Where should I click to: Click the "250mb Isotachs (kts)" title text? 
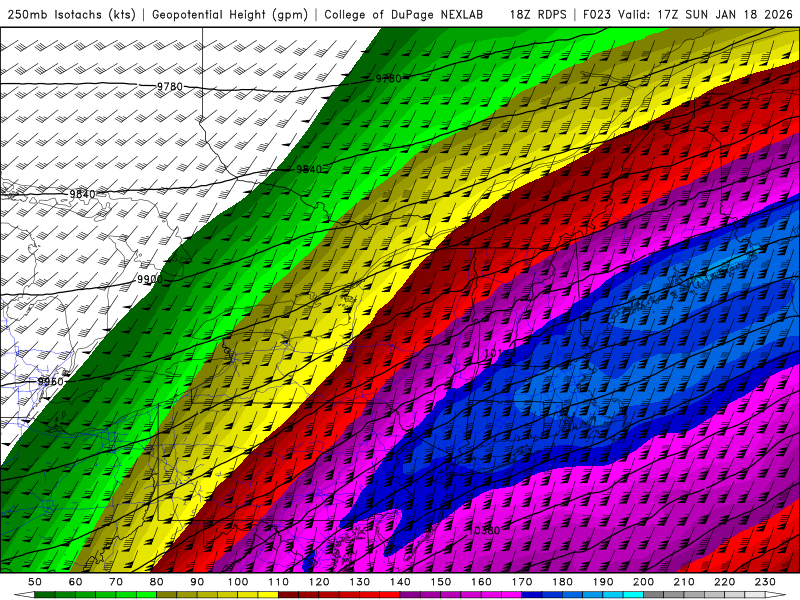pos(71,14)
